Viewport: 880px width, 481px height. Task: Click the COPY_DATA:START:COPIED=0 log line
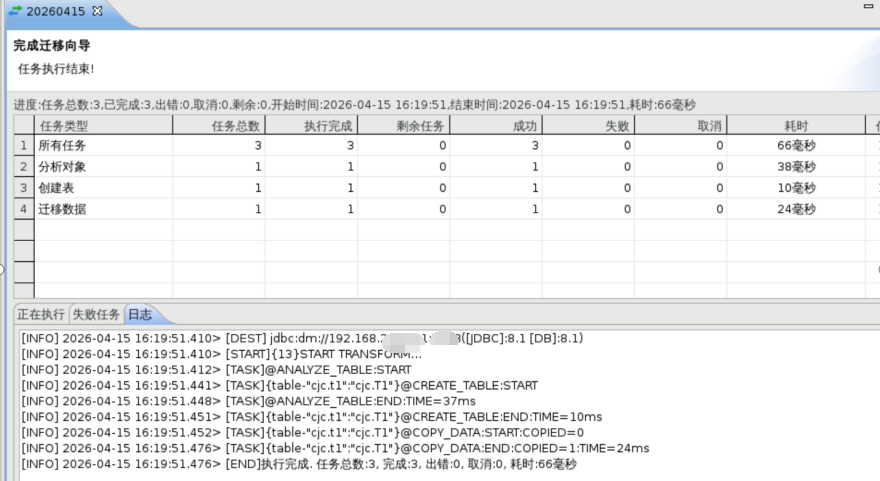[302, 433]
